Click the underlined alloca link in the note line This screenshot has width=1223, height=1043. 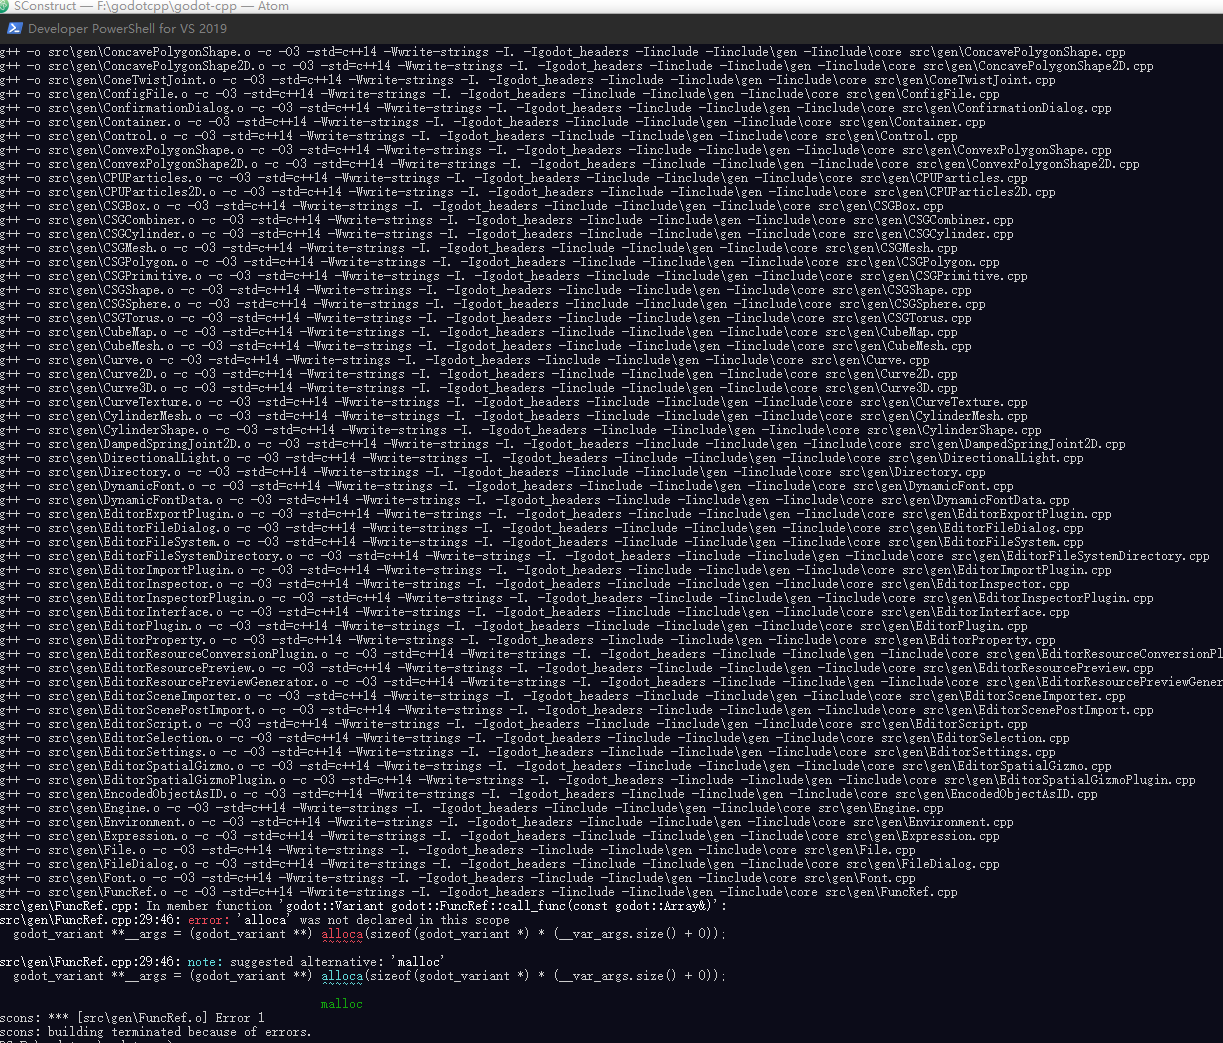pos(341,975)
